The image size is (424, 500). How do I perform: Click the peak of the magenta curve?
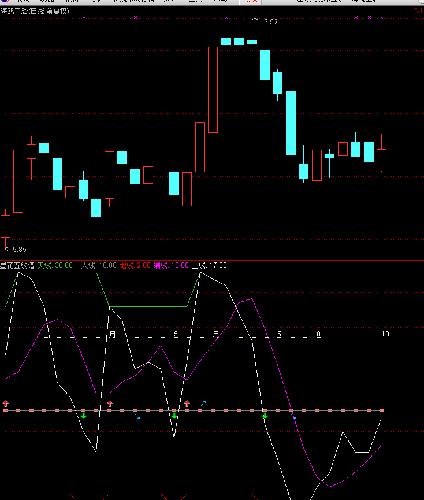[x=248, y=299]
